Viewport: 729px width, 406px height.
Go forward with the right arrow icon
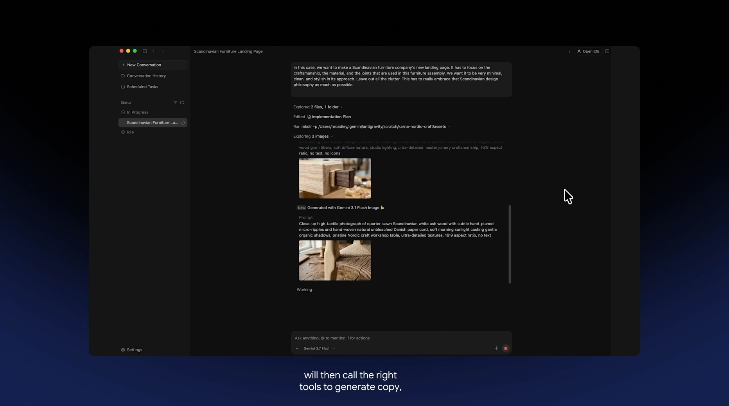tap(162, 51)
